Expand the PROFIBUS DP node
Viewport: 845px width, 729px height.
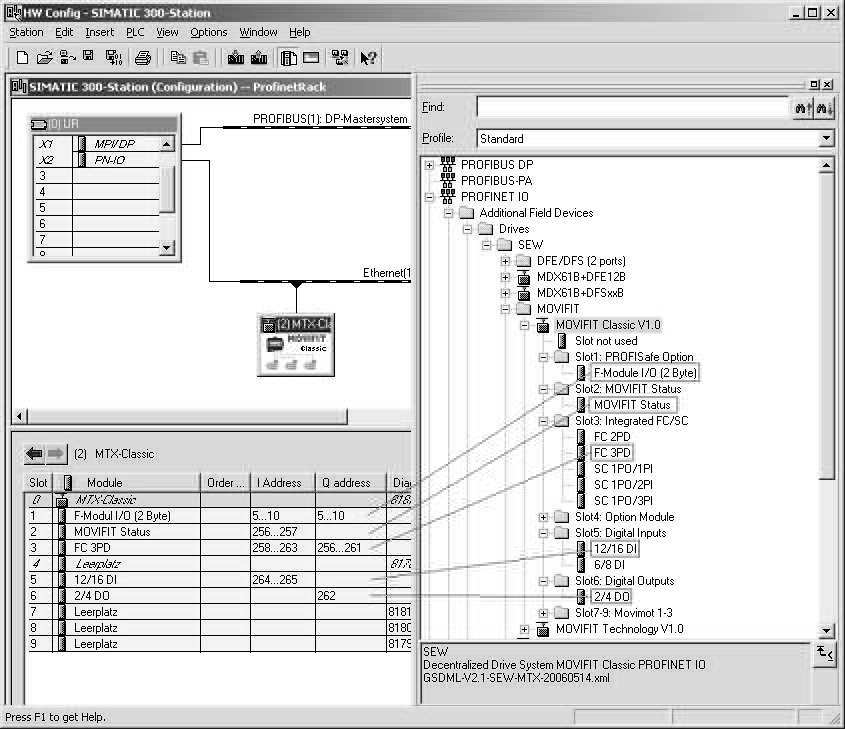point(429,165)
